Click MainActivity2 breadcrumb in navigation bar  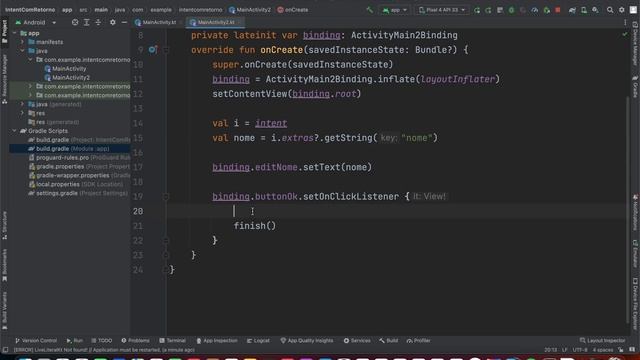pos(250,10)
